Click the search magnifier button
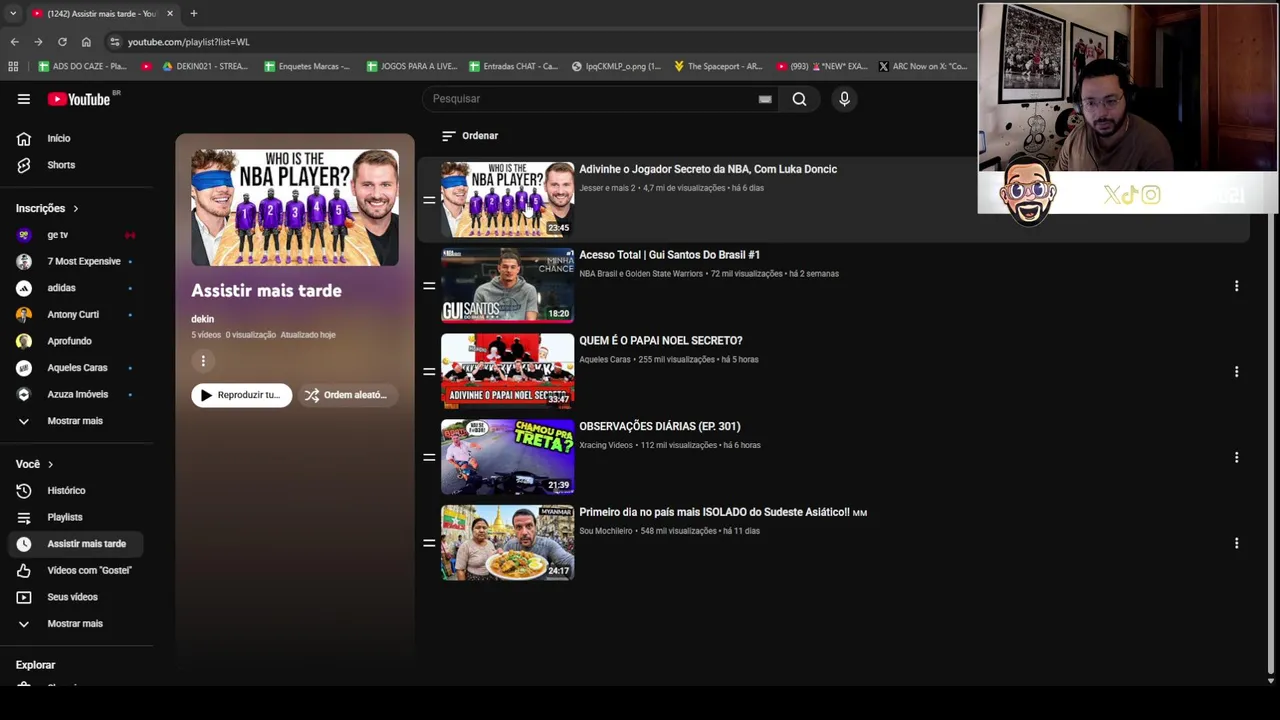The image size is (1280, 720). pos(799,99)
